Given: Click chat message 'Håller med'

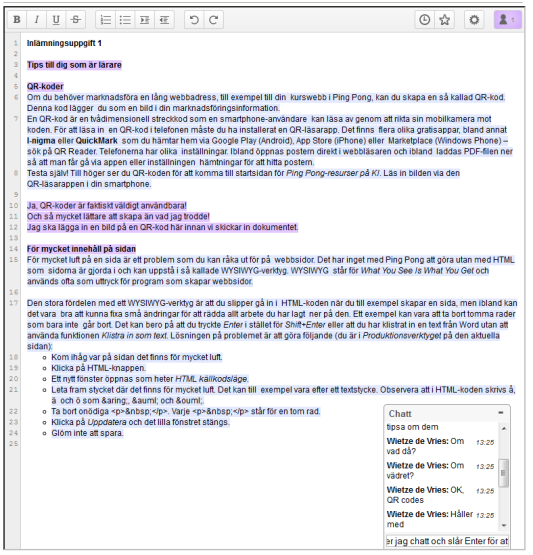Looking at the screenshot, I should tap(430, 519).
